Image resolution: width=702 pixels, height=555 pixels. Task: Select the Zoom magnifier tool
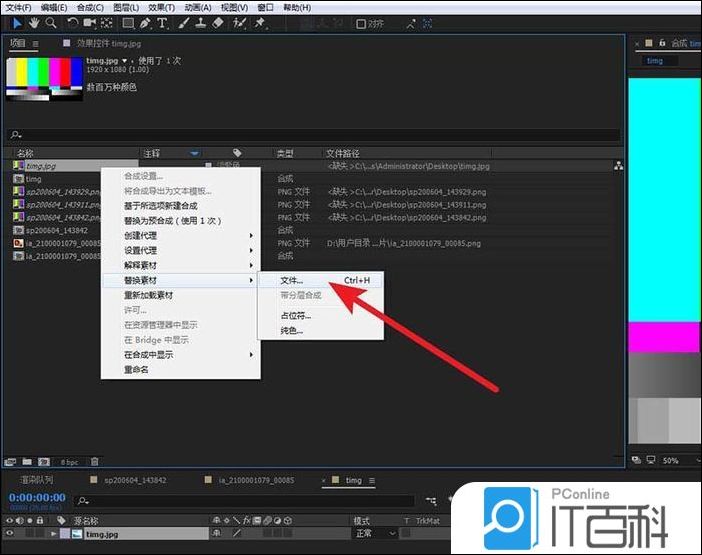50,22
